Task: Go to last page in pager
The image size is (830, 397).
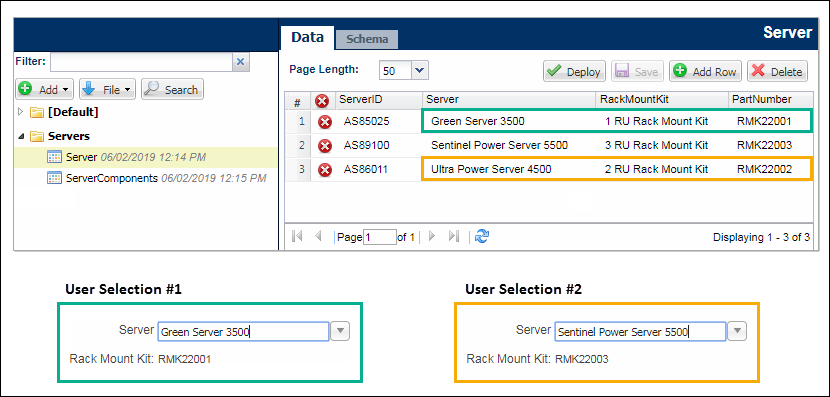Action: 453,237
